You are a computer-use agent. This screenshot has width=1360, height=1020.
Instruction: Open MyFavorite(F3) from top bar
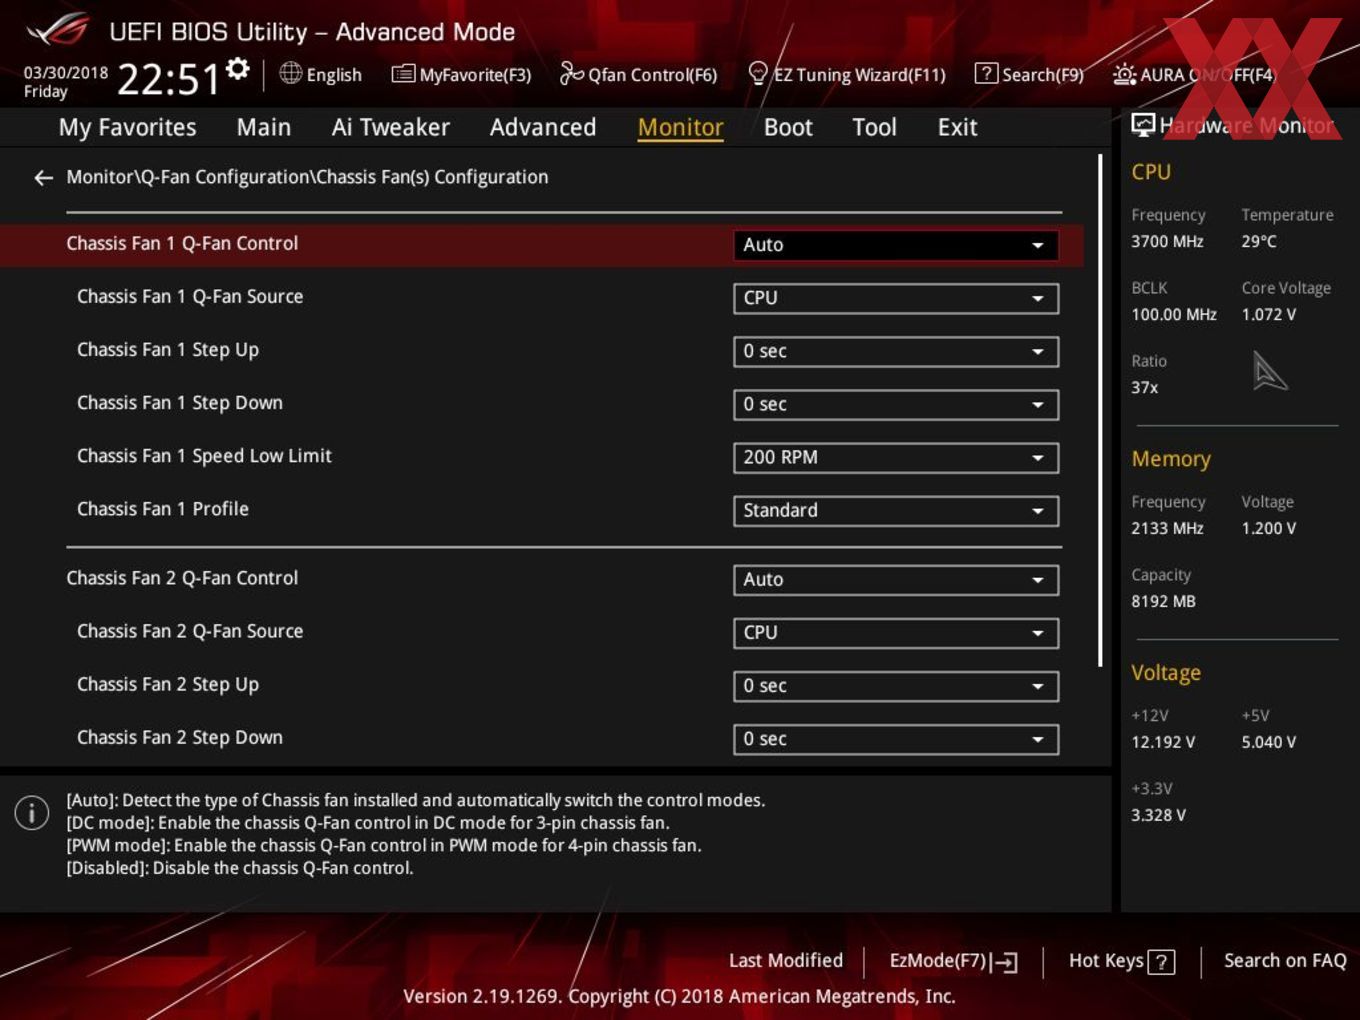461,74
